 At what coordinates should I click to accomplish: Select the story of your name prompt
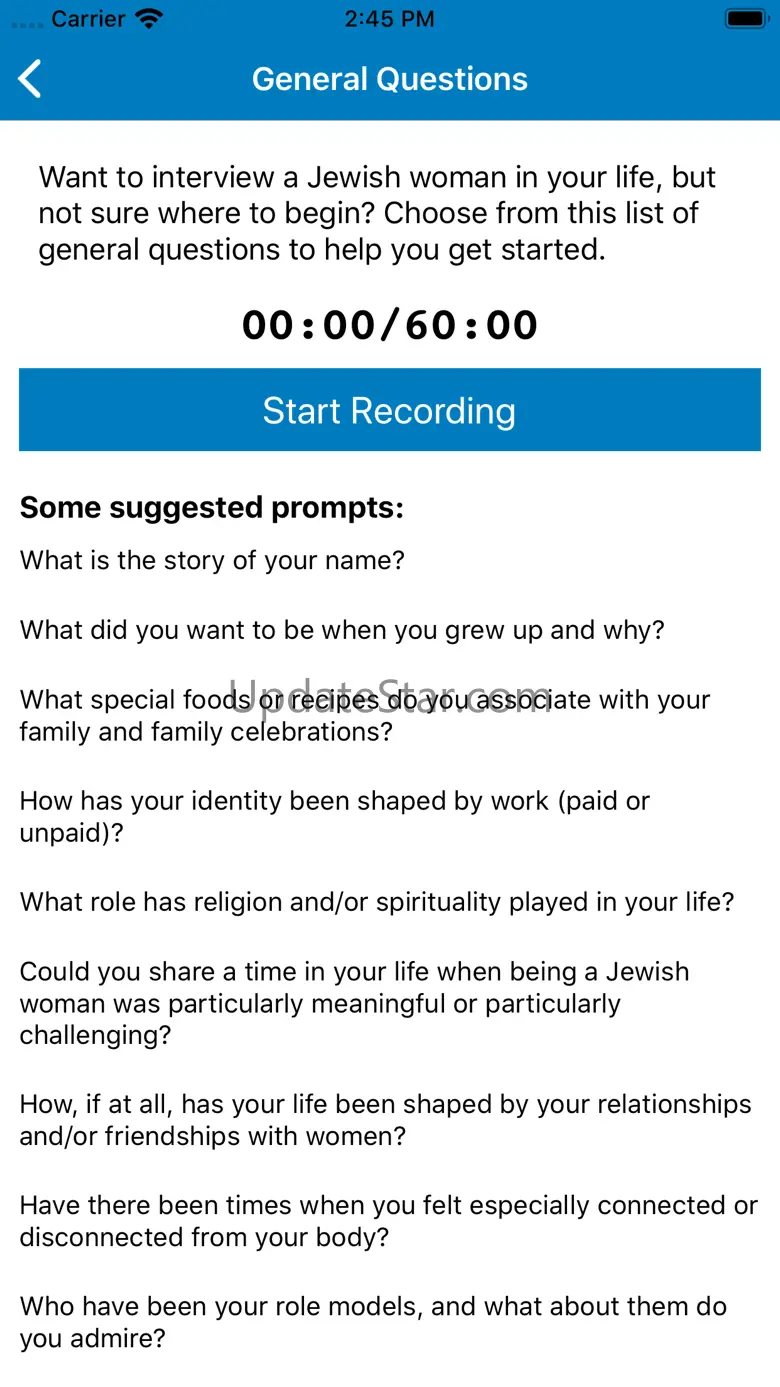(212, 560)
